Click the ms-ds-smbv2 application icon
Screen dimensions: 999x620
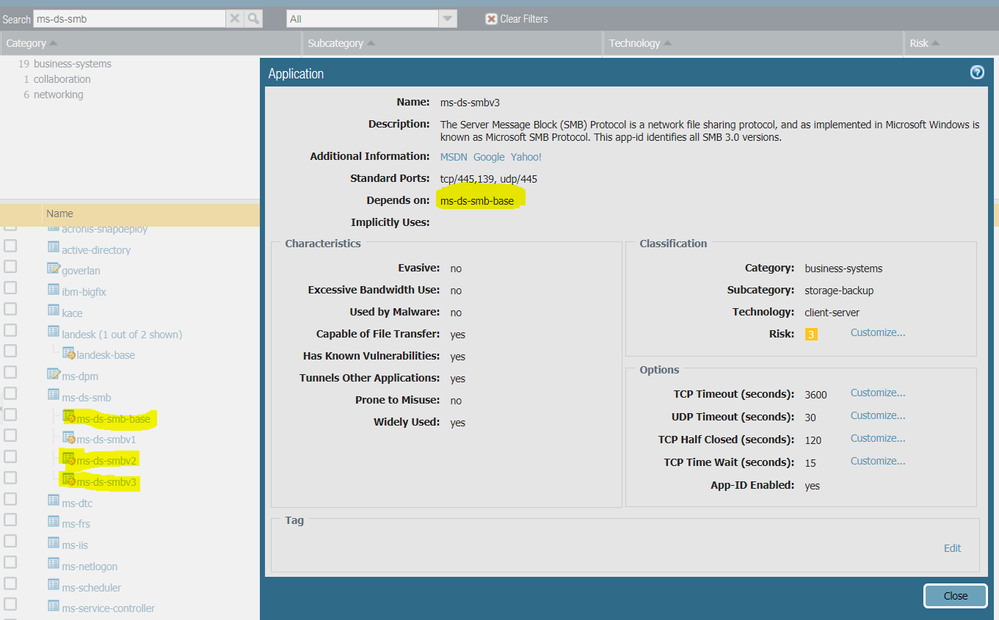click(69, 459)
